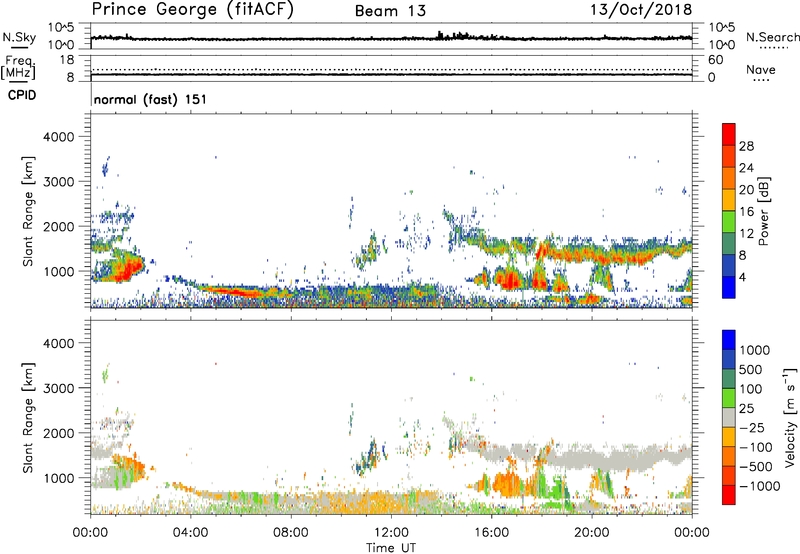
Task: Click the "3000" tick of the power panel
Action: (58, 182)
